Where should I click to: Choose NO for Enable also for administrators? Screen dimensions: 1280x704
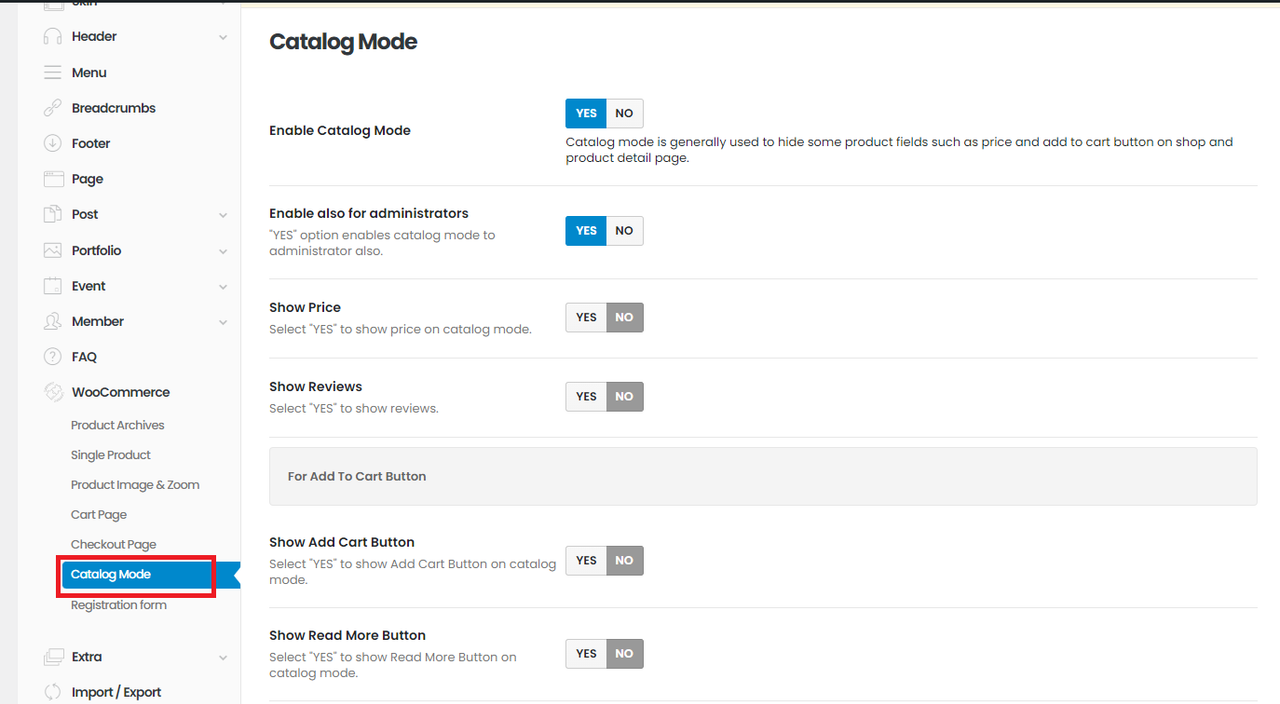pos(625,231)
